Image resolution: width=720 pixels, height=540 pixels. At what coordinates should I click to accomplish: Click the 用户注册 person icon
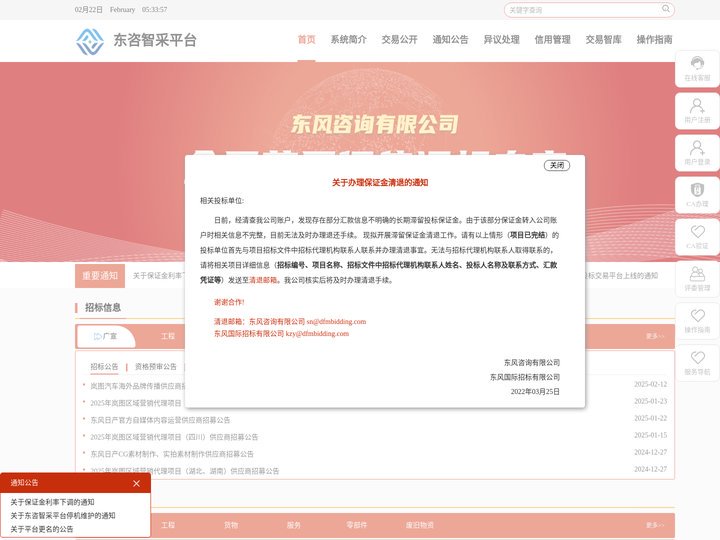(x=697, y=106)
